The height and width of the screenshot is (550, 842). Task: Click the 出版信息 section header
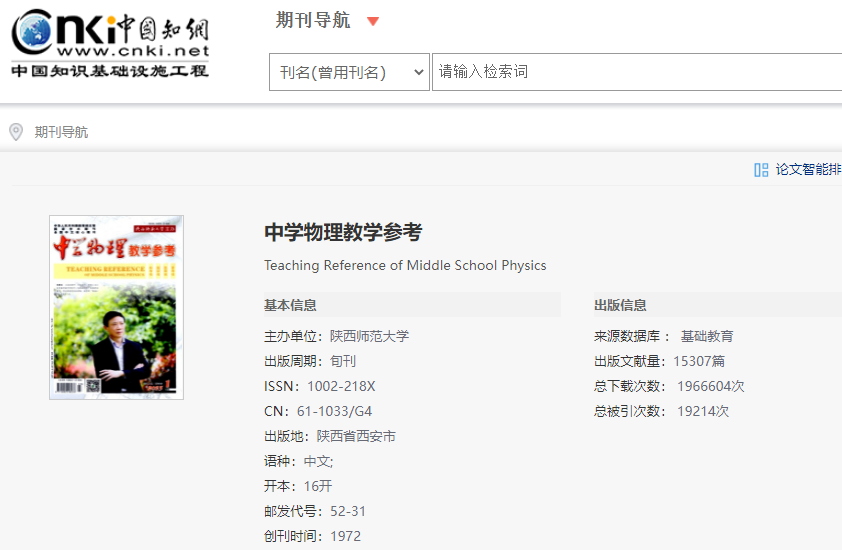click(620, 305)
